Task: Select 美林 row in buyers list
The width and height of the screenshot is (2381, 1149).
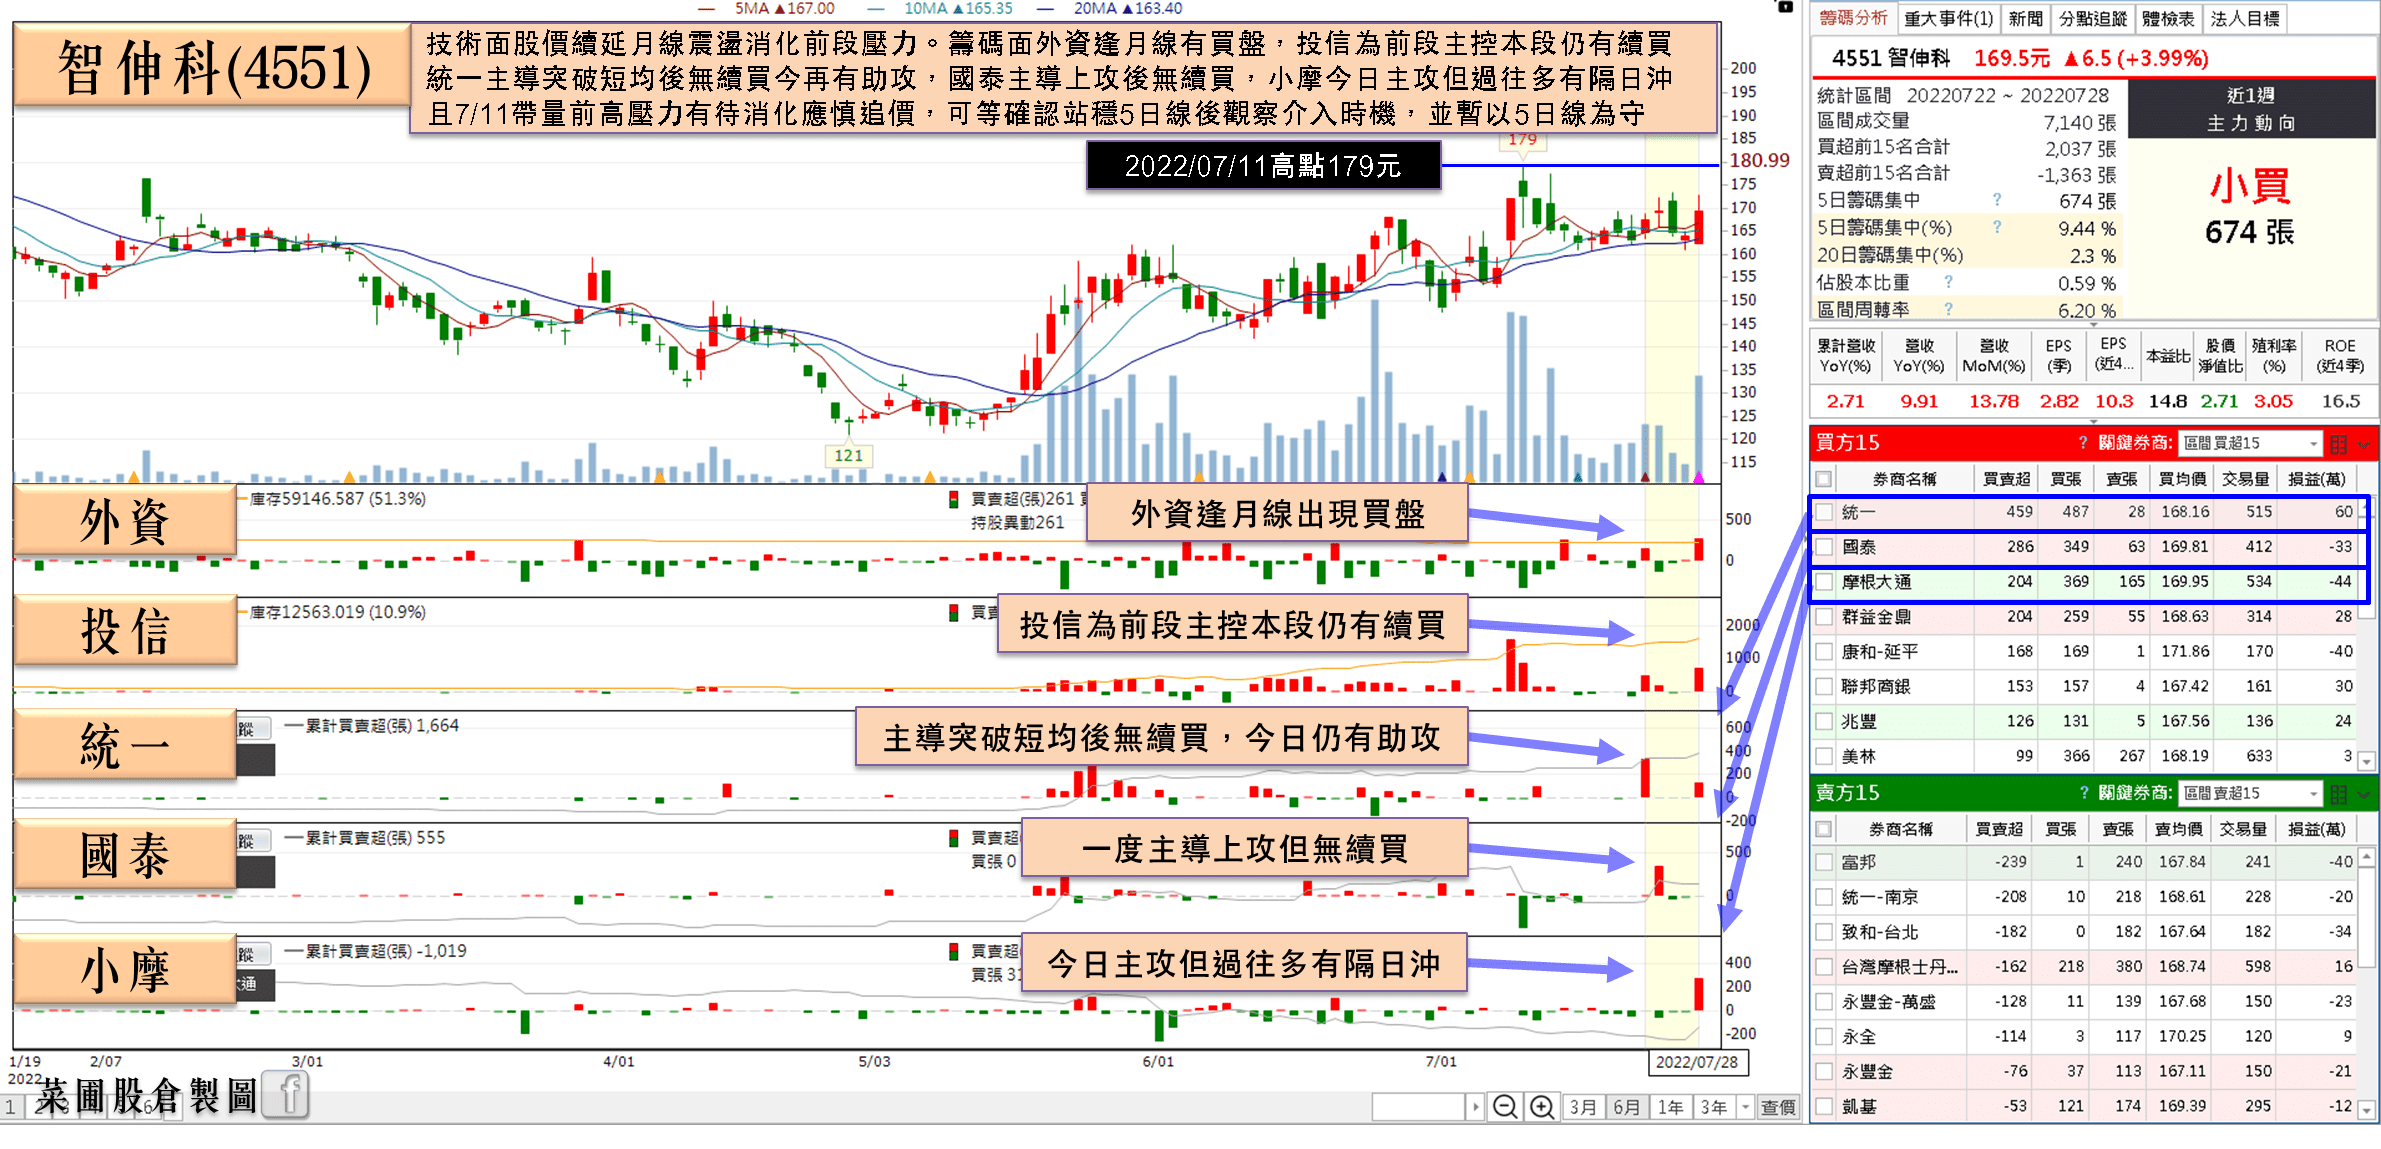Action: [x=2084, y=756]
